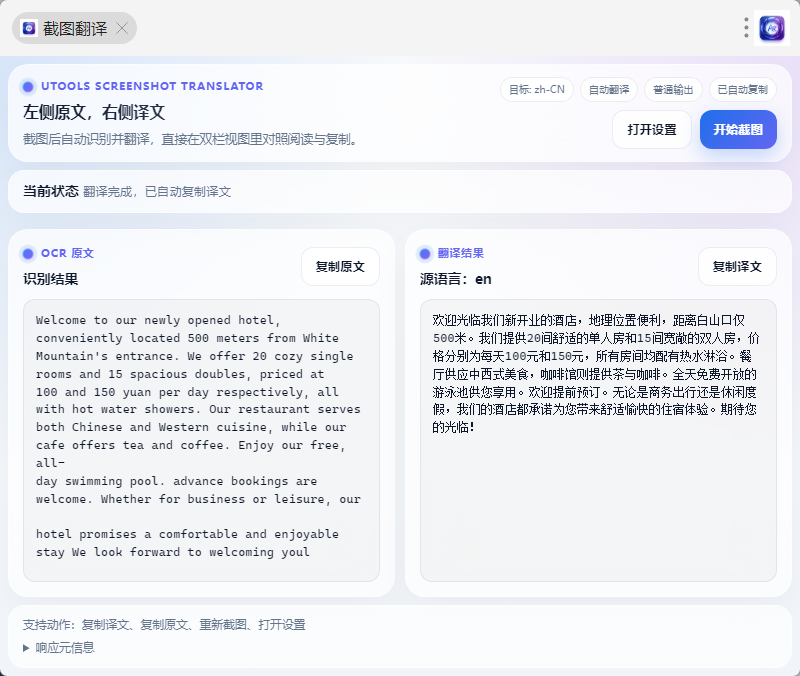Toggle the 自动翻译 chip
Image resolution: width=800 pixels, height=676 pixels.
(608, 90)
